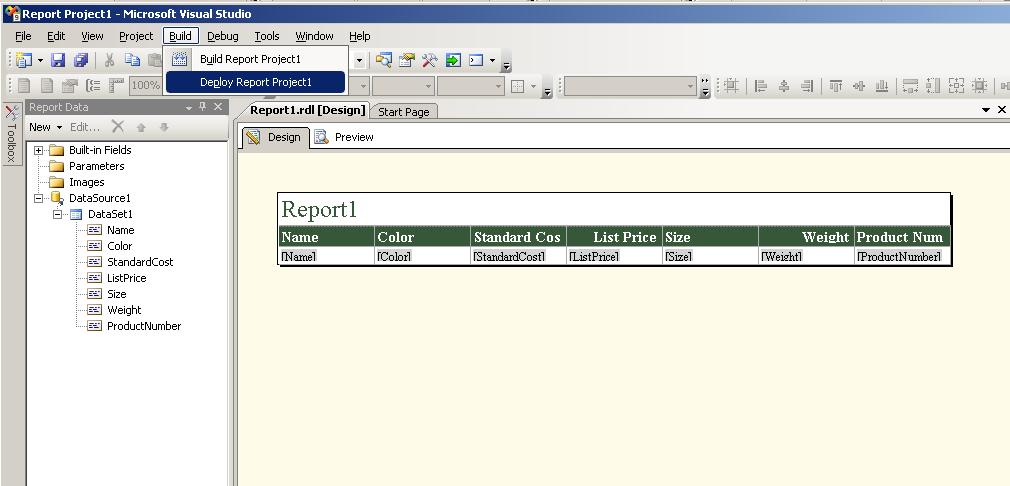The image size is (1010, 486).
Task: Click the Toolbox hammer-and-wrench icon
Action: 430,61
